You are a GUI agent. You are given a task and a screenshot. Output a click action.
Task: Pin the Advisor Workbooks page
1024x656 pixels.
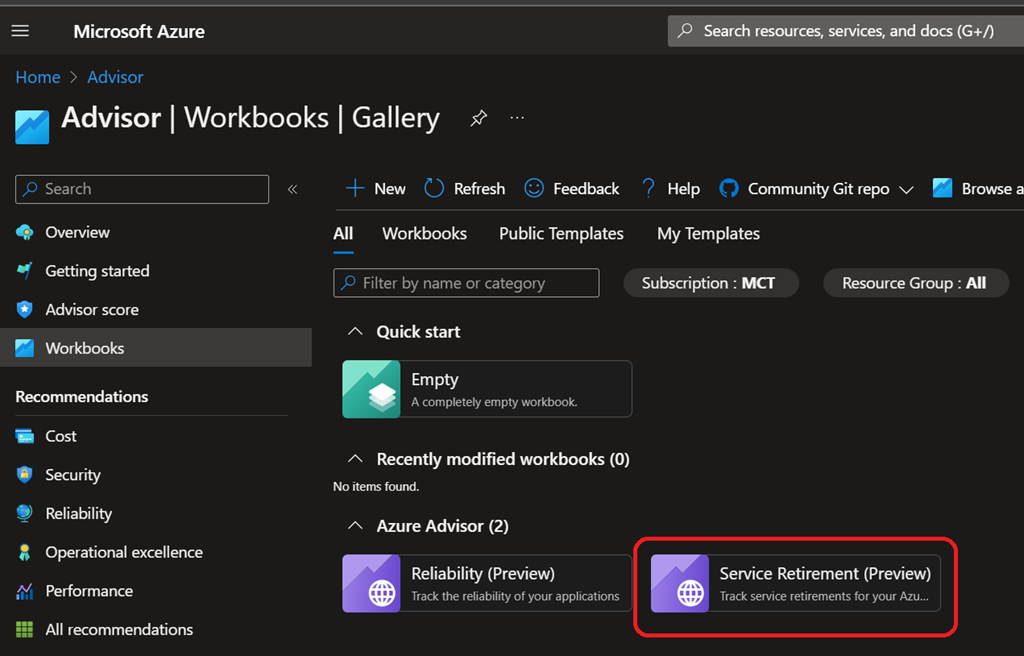[479, 118]
